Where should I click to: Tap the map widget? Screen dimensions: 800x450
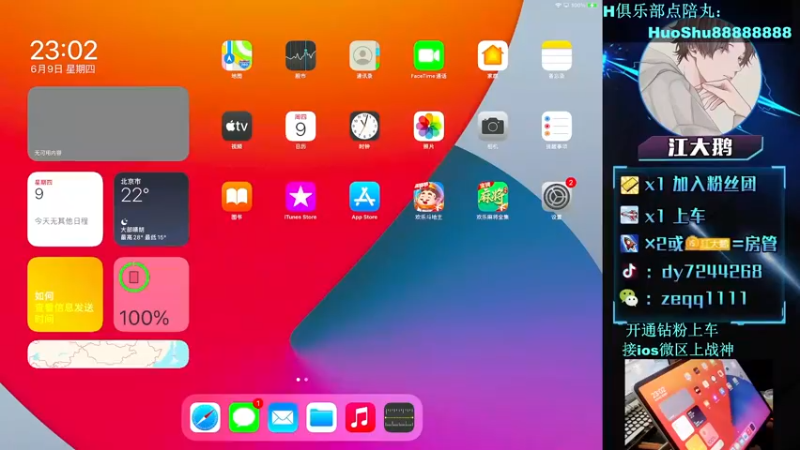[108, 354]
